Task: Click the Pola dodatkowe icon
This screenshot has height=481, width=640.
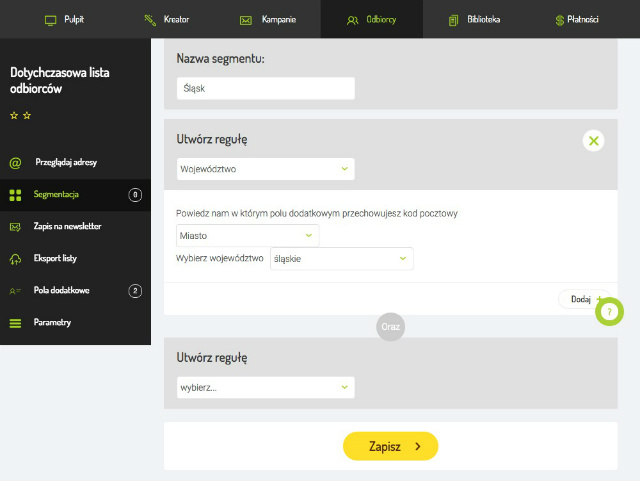Action: coord(15,291)
